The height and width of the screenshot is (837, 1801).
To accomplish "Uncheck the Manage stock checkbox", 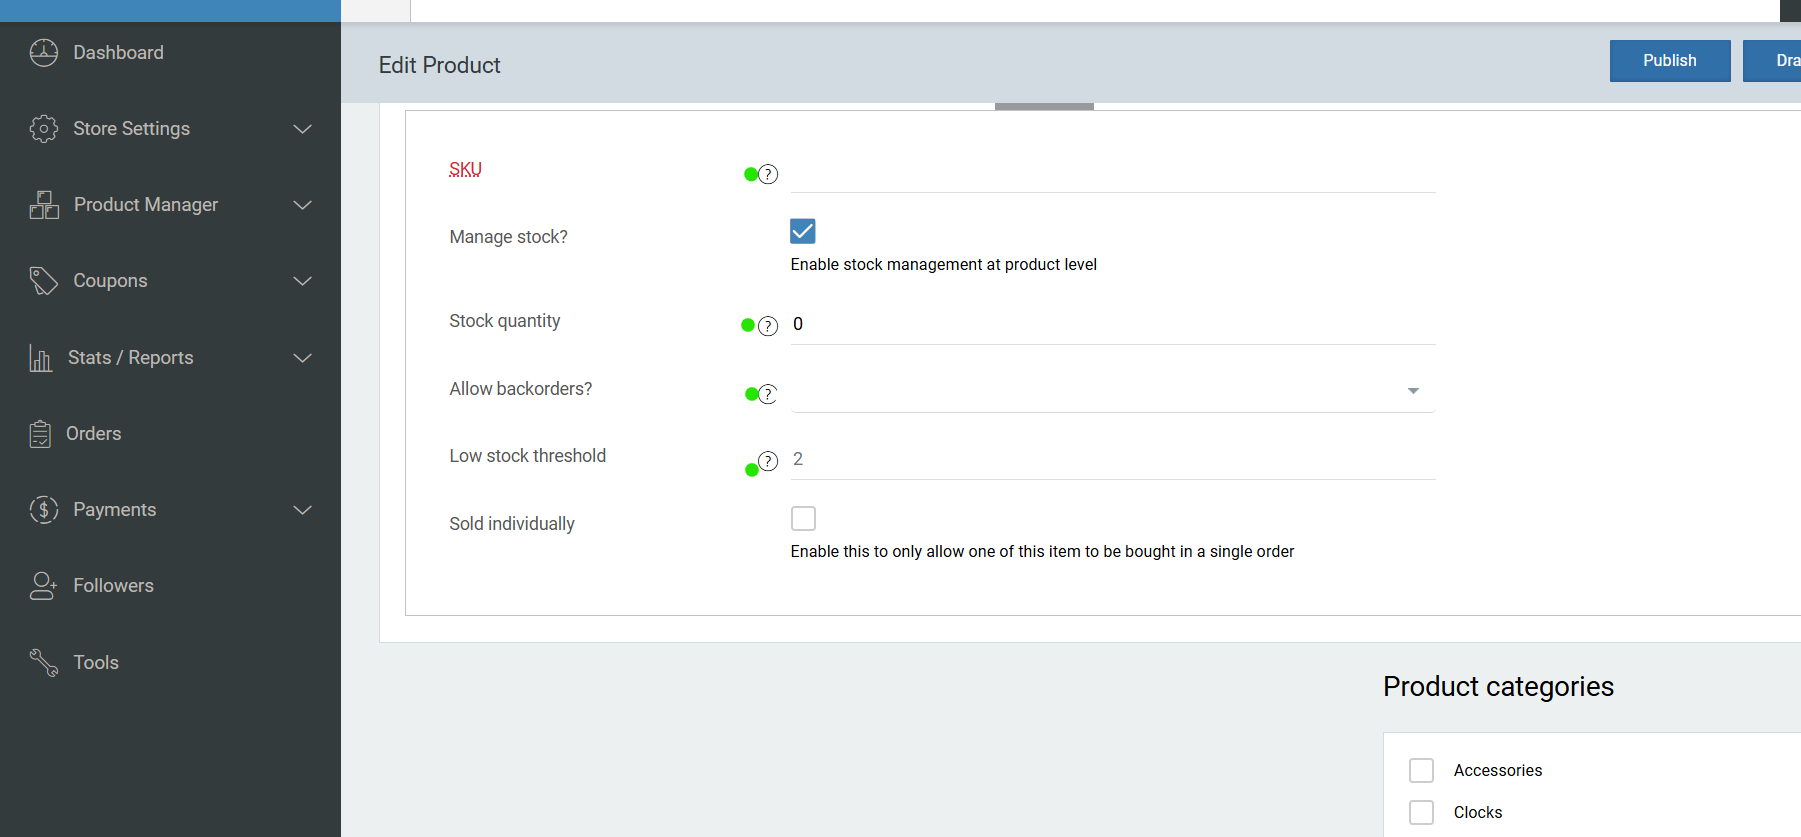I will click(803, 231).
